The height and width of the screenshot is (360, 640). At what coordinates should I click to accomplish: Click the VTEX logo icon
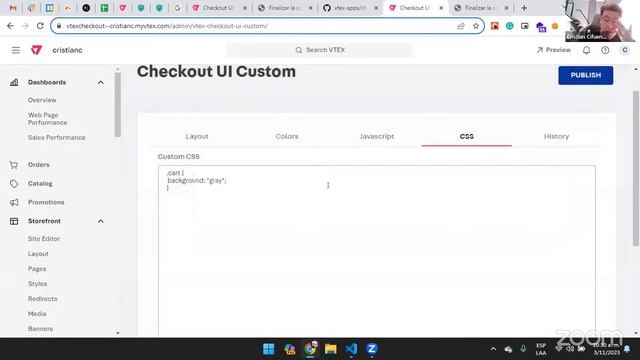[36, 50]
